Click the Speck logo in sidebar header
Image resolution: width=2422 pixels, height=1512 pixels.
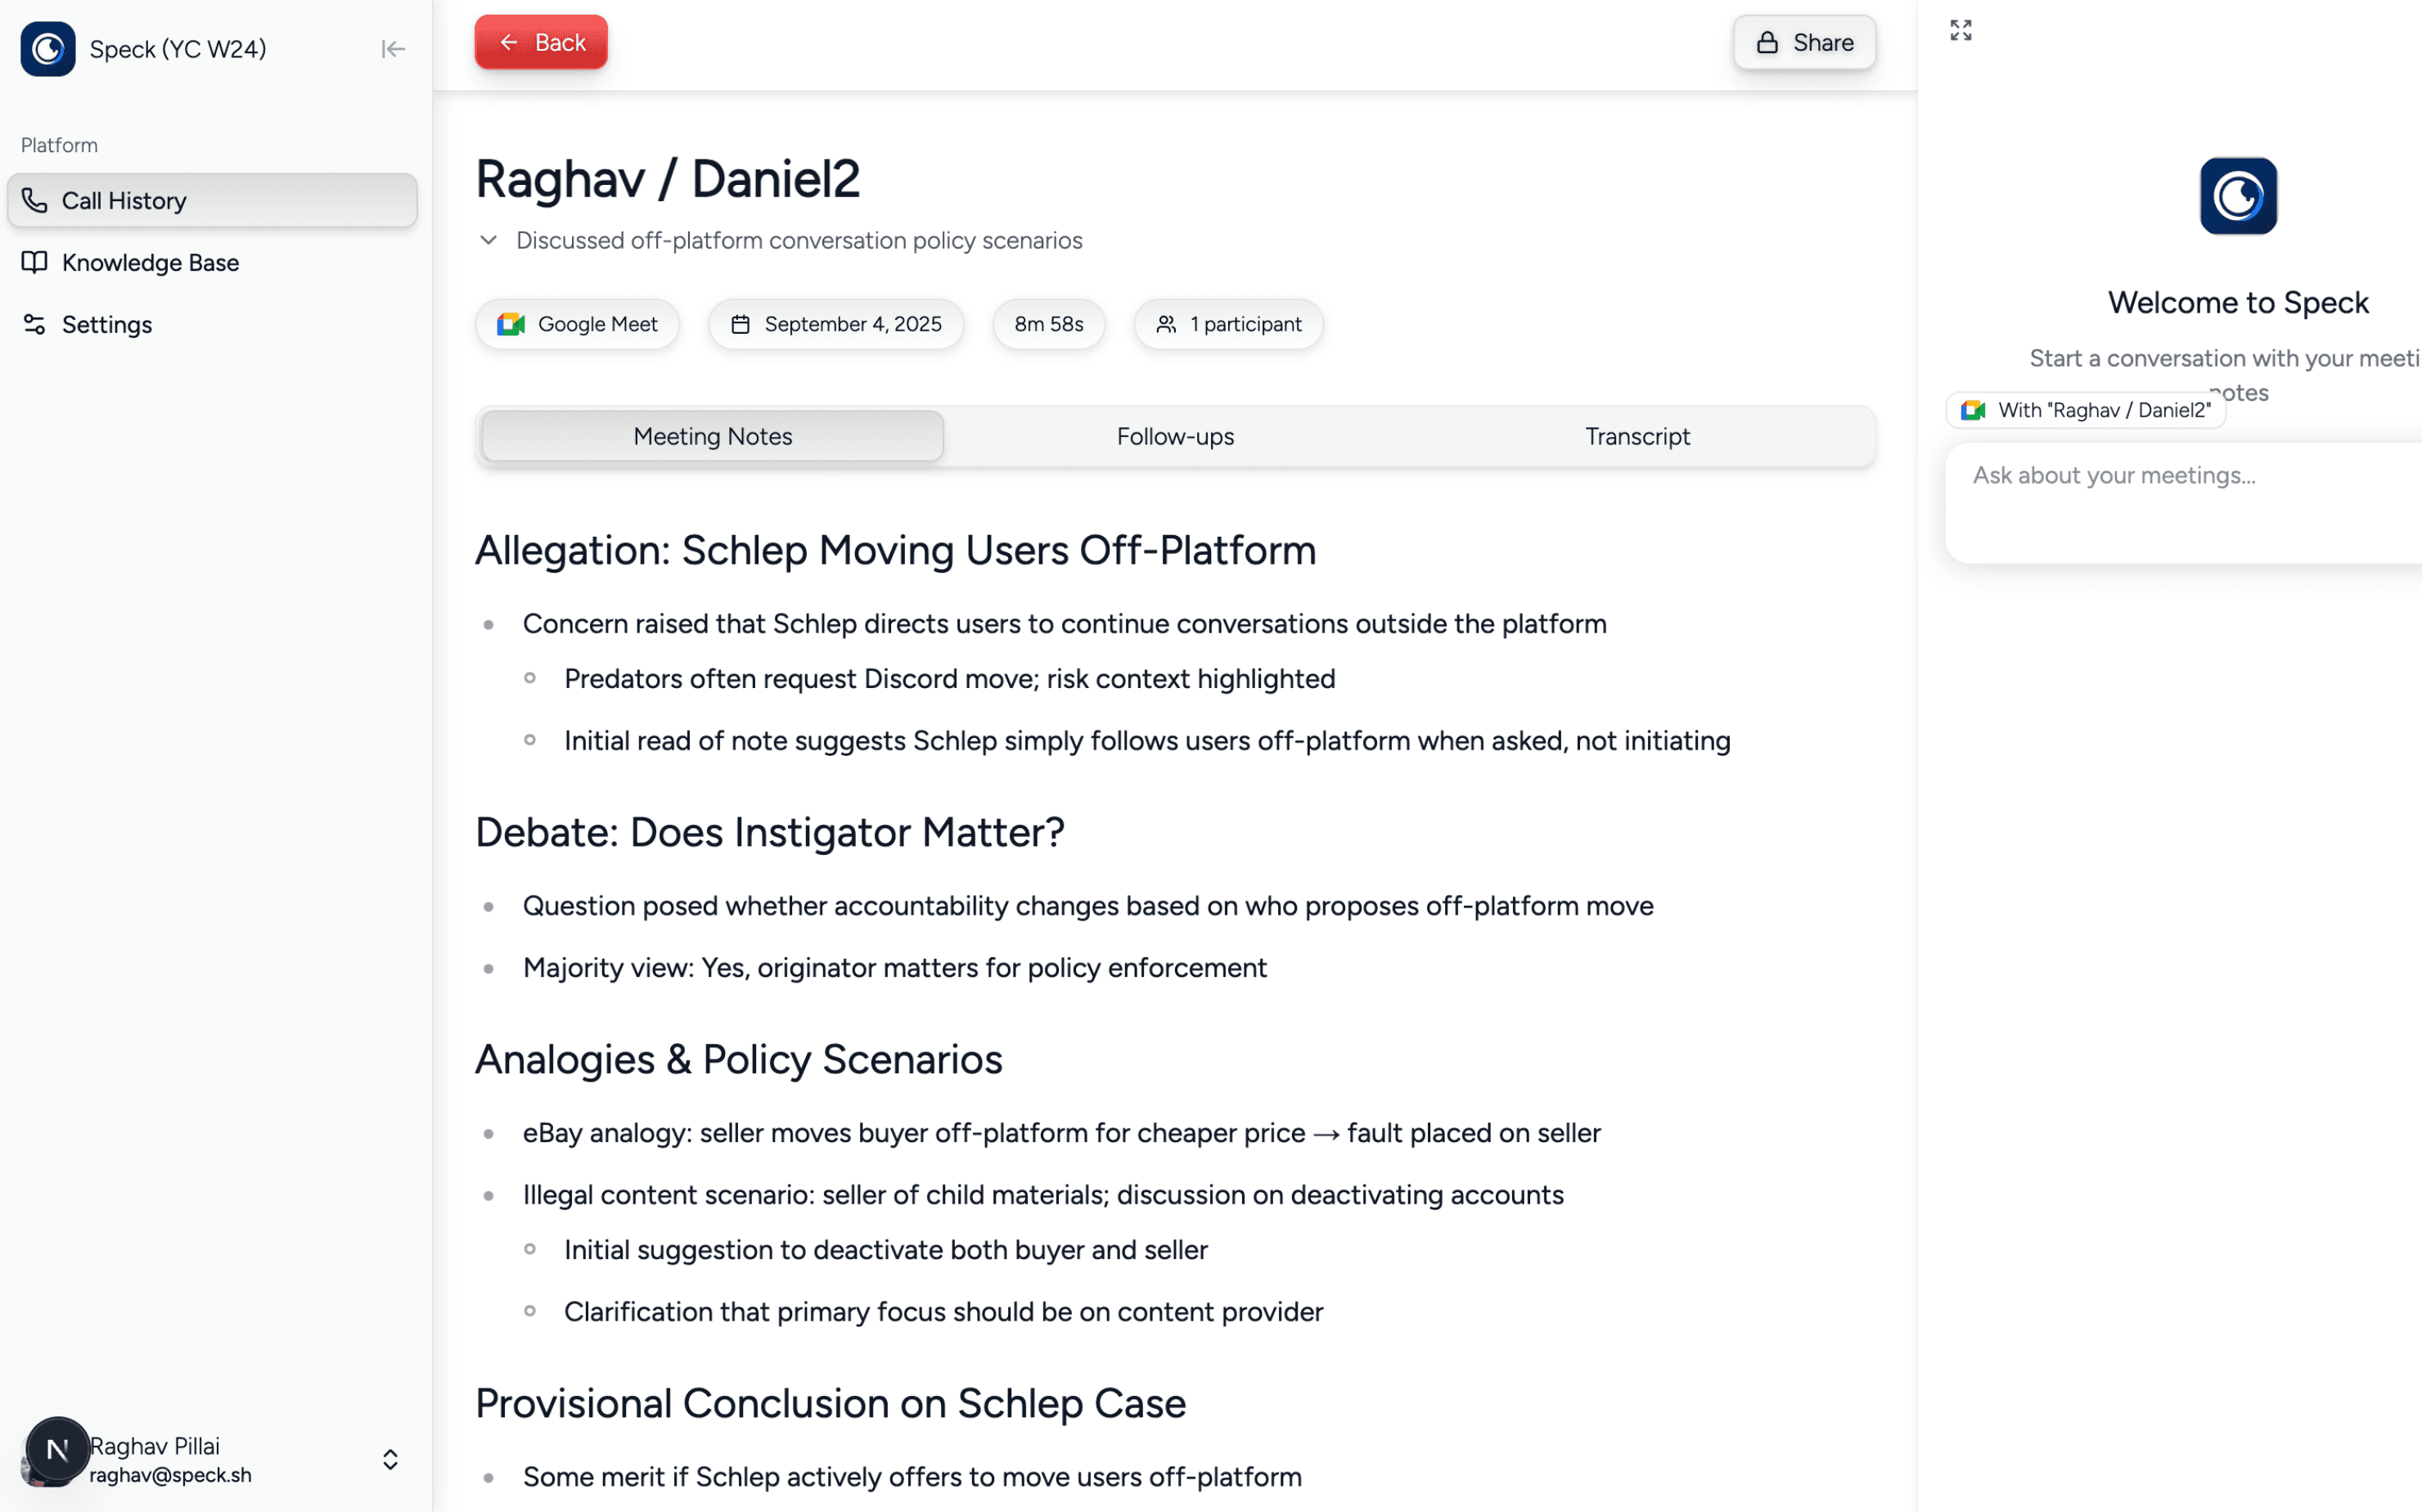coord(48,49)
